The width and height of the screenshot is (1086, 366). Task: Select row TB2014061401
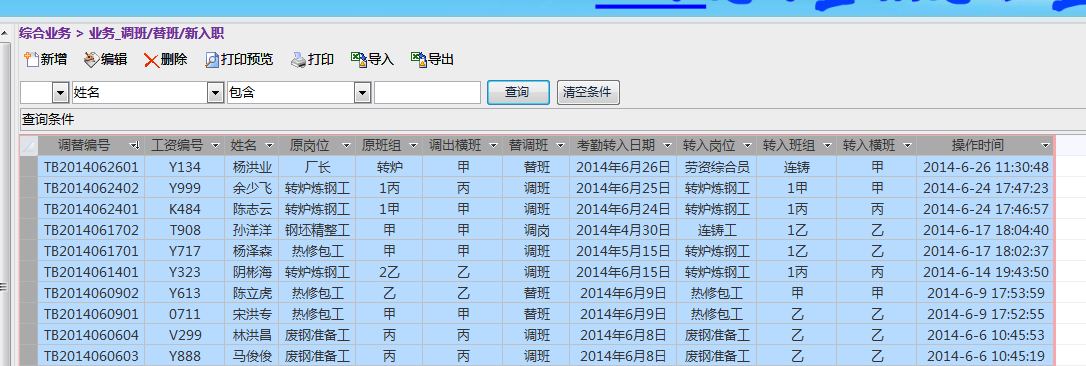537,272
